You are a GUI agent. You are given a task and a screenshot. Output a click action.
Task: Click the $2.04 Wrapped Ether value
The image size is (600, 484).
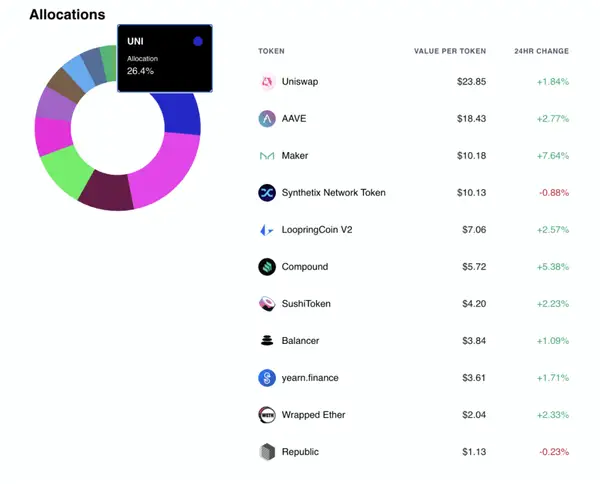[474, 415]
